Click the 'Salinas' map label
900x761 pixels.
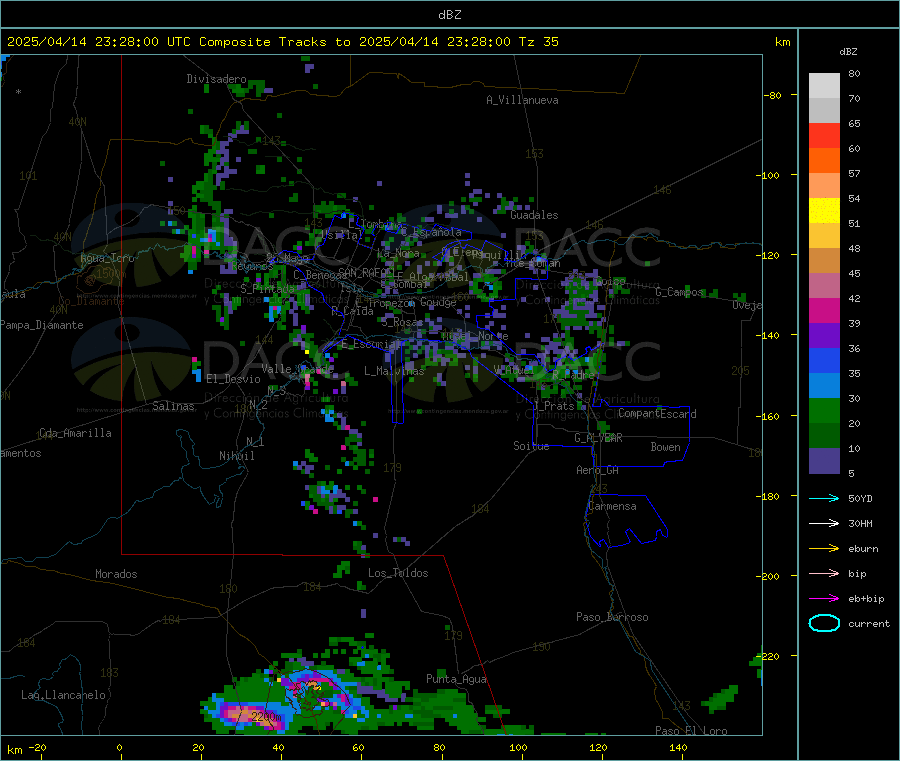[x=173, y=406]
